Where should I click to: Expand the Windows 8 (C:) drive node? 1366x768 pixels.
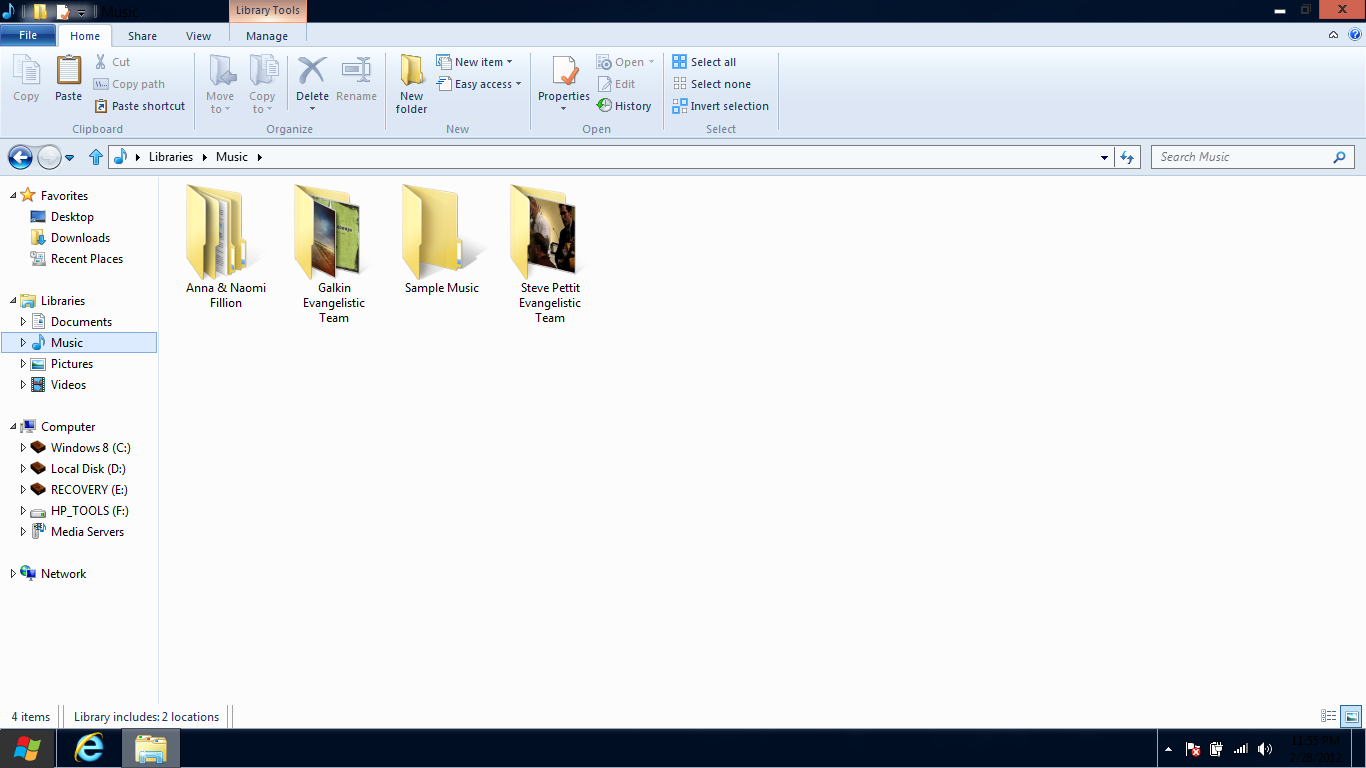pyautogui.click(x=23, y=448)
